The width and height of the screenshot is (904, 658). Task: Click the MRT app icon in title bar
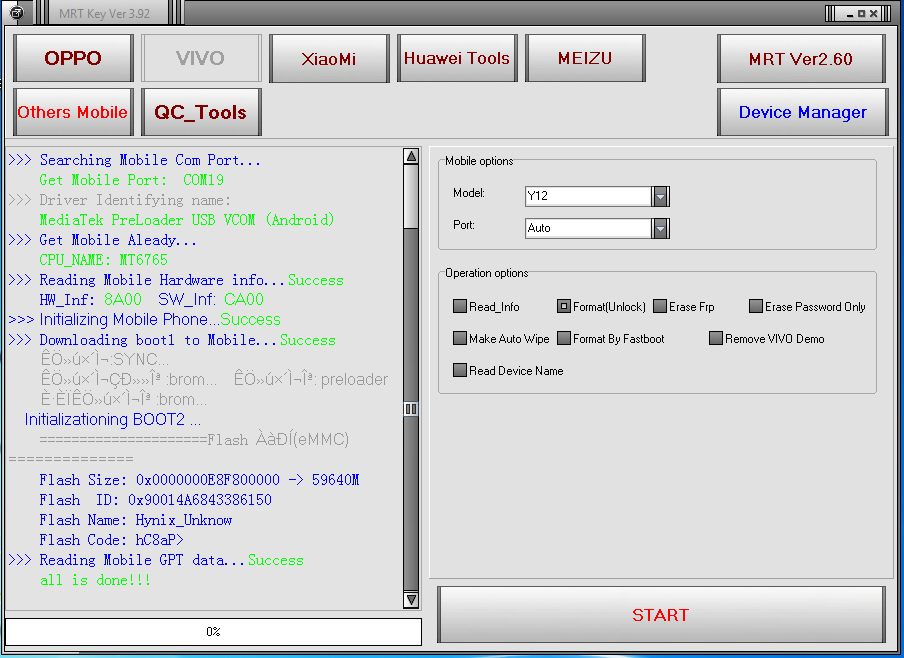(x=17, y=13)
